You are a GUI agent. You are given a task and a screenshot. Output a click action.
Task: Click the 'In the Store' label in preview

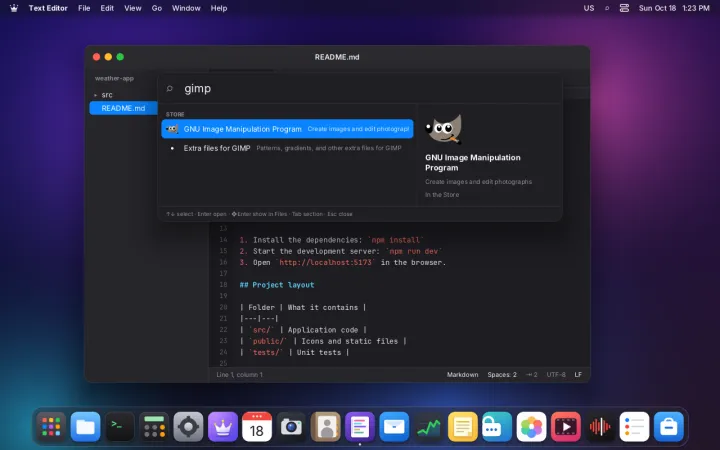(x=442, y=195)
